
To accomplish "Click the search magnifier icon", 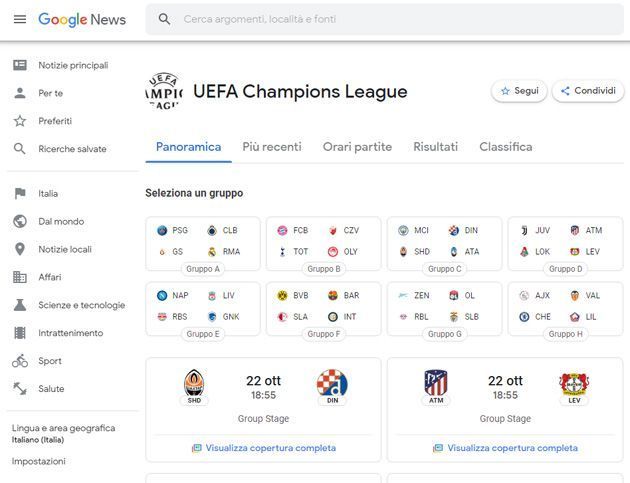I will (165, 19).
